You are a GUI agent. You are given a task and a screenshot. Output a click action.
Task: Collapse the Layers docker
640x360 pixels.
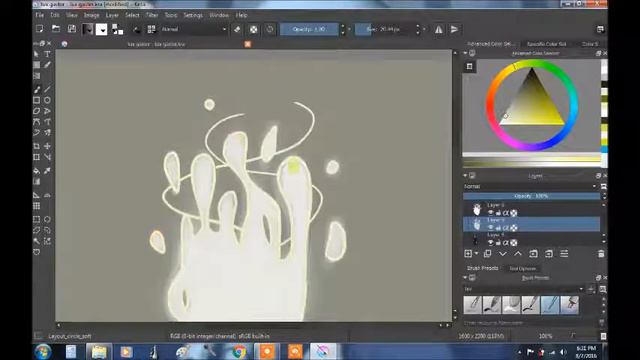point(465,176)
